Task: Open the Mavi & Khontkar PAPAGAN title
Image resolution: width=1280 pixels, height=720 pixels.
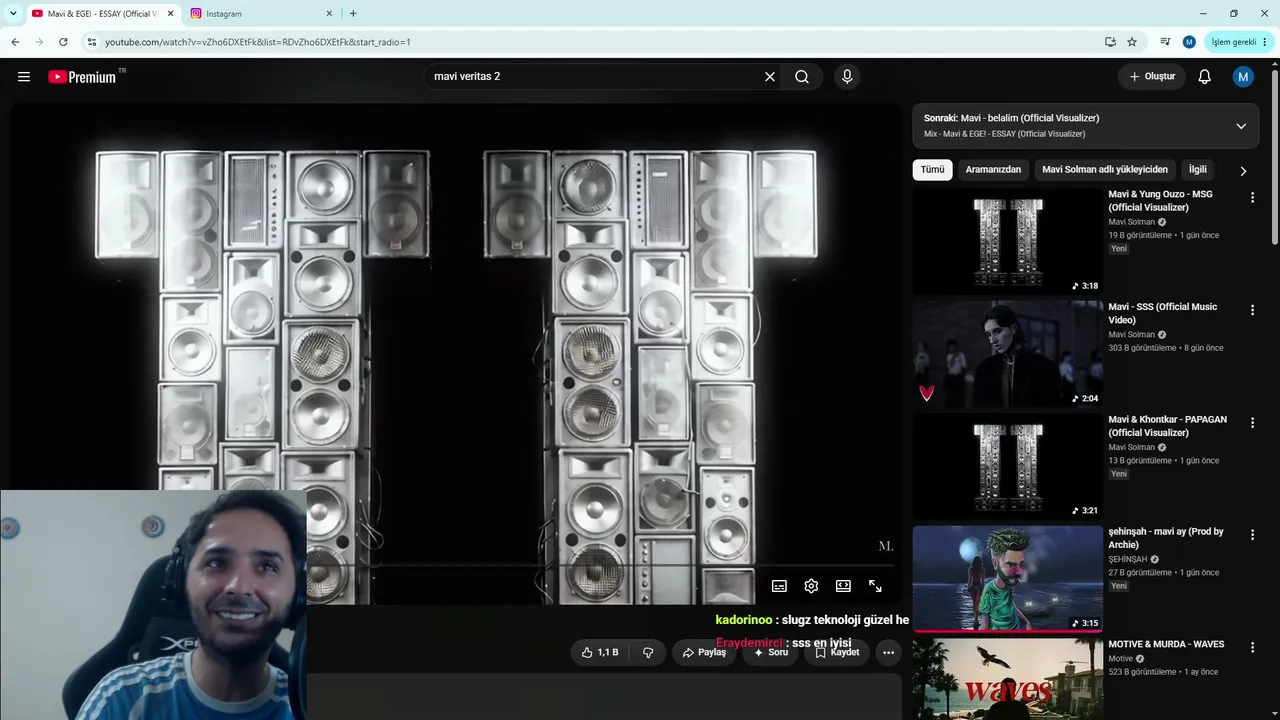Action: tap(1167, 426)
